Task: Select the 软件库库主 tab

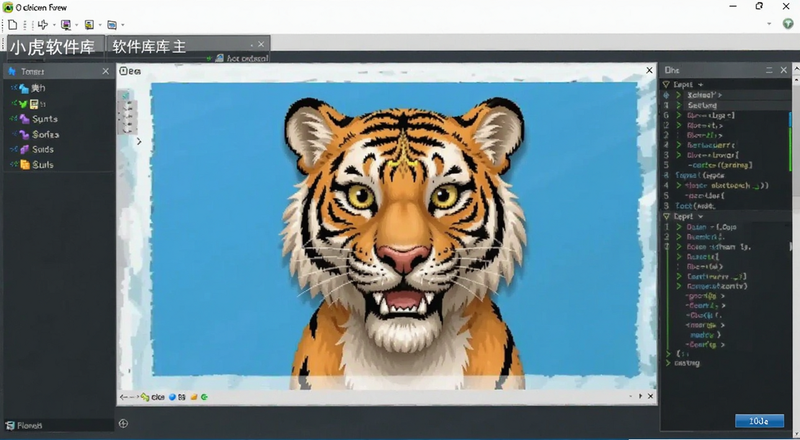Action: (x=149, y=47)
